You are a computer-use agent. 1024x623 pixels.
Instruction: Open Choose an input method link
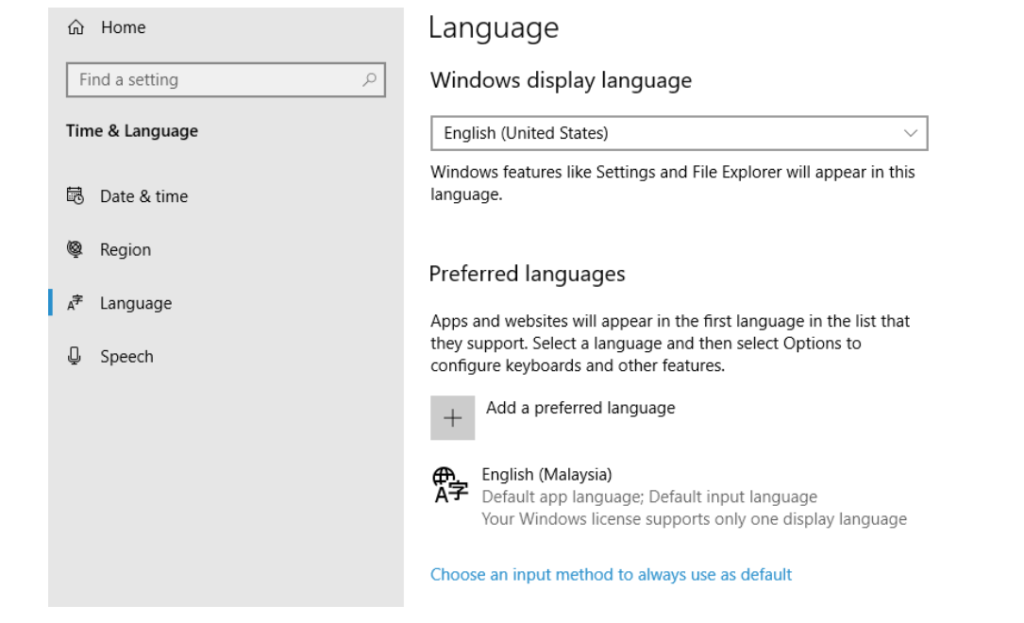coord(611,575)
